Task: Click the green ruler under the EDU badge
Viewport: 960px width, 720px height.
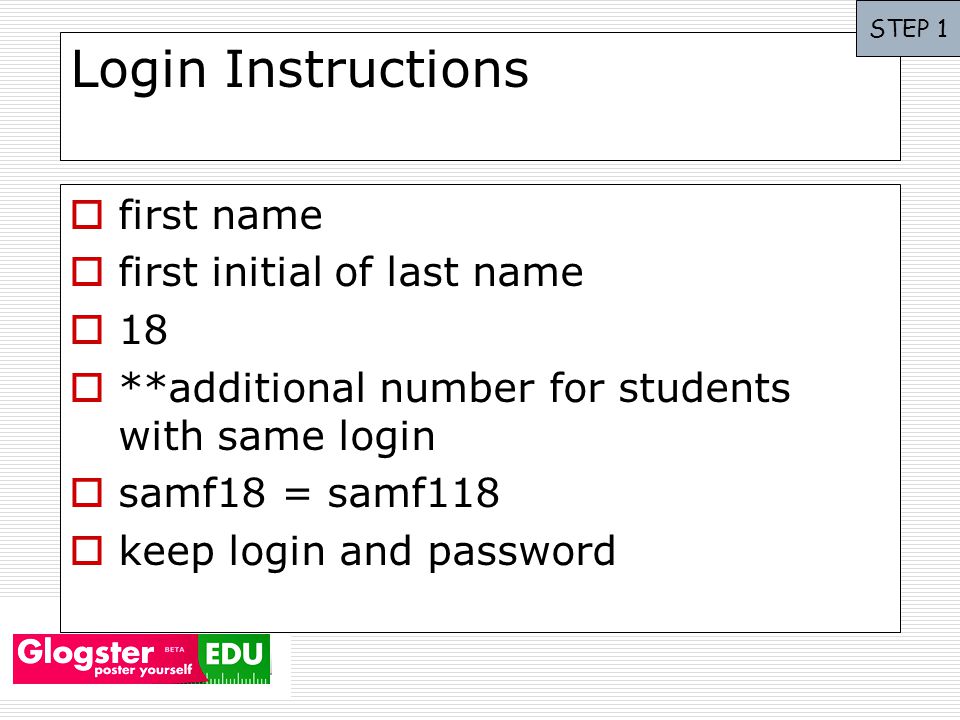Action: (239, 679)
